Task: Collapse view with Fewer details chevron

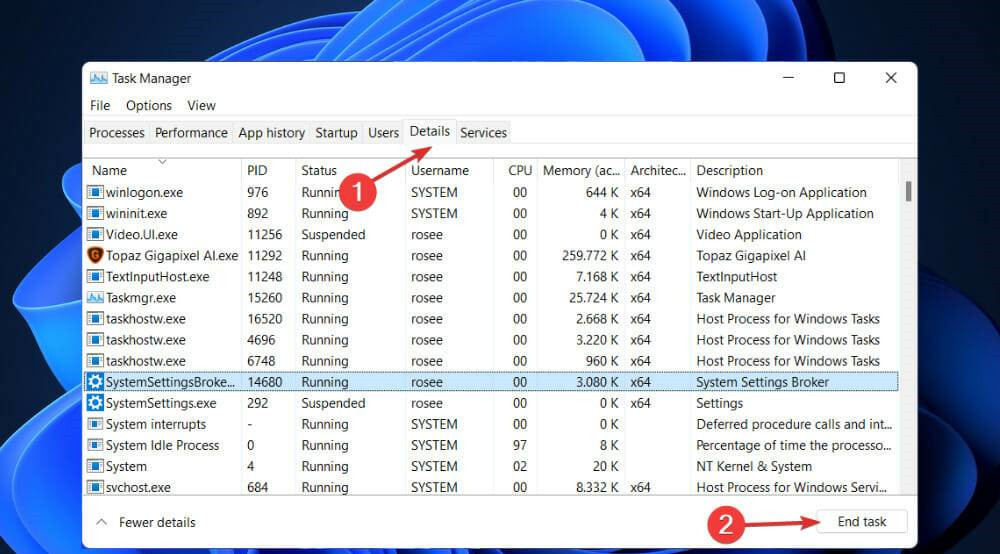Action: (101, 522)
